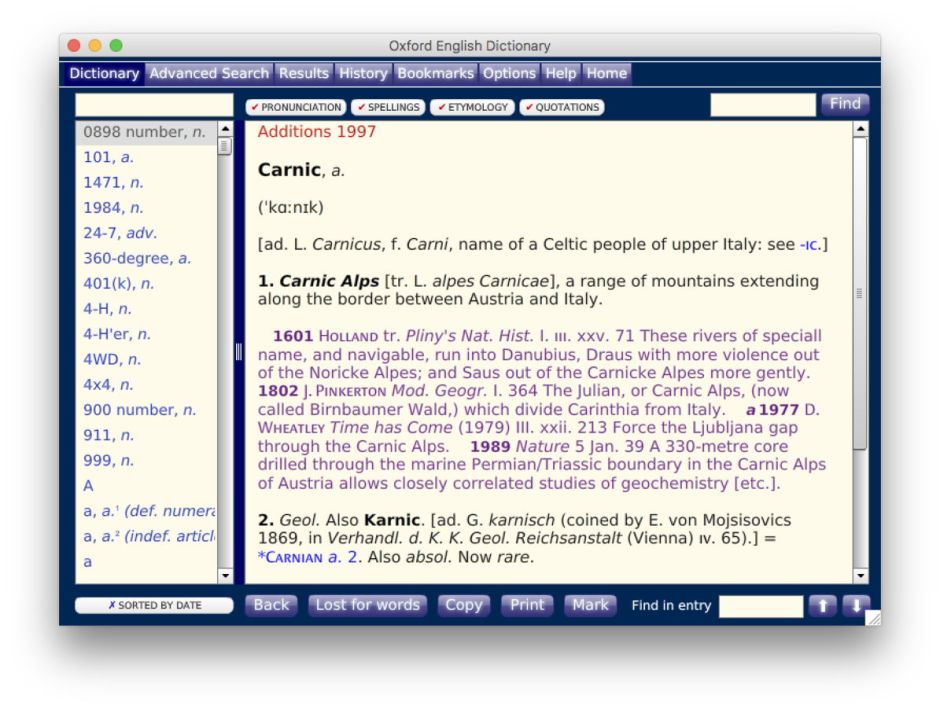Image resolution: width=940 pixels, height=710 pixels.
Task: Click entry pane scroll-up arrow
Action: coord(860,129)
